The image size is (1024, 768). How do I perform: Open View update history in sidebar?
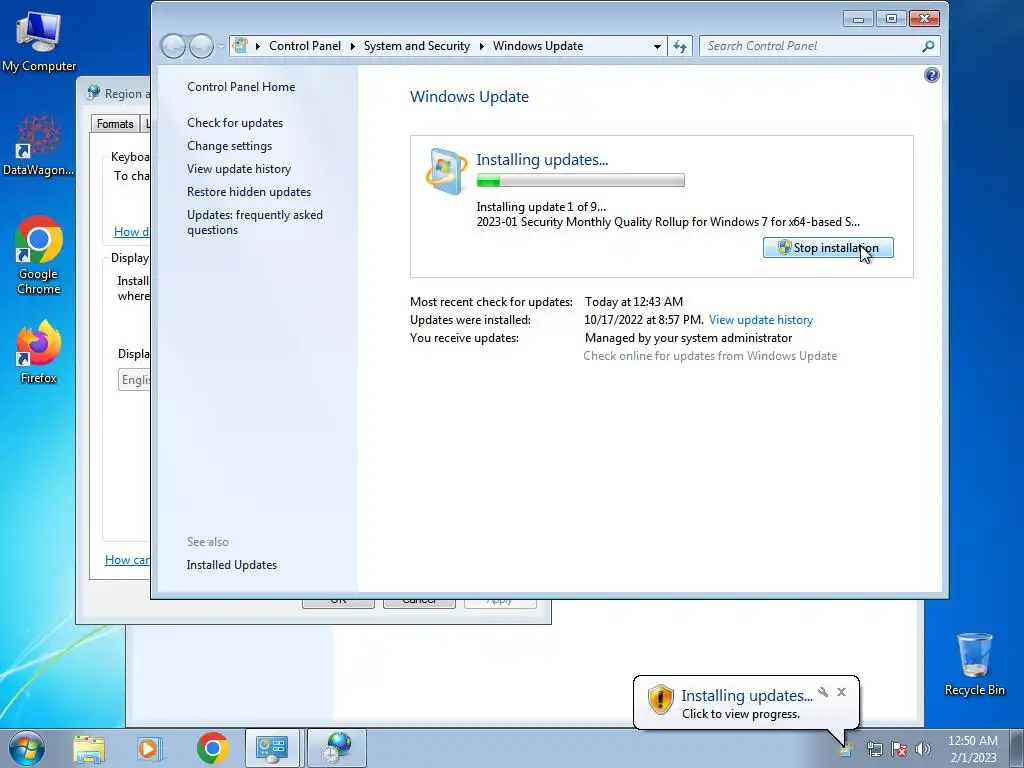pos(239,168)
